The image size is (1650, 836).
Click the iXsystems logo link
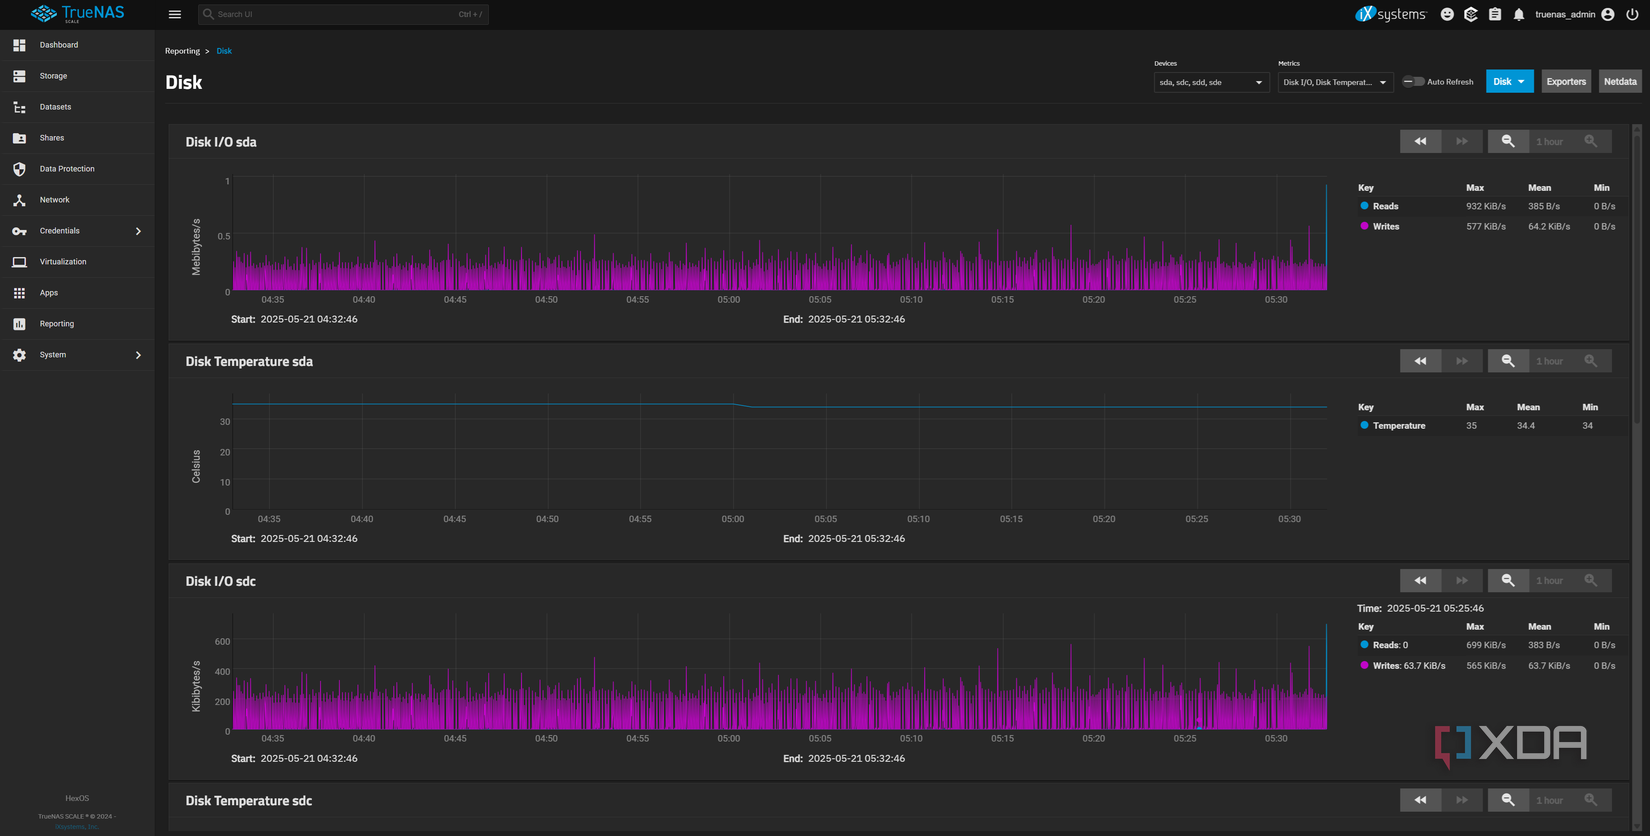(x=1390, y=14)
